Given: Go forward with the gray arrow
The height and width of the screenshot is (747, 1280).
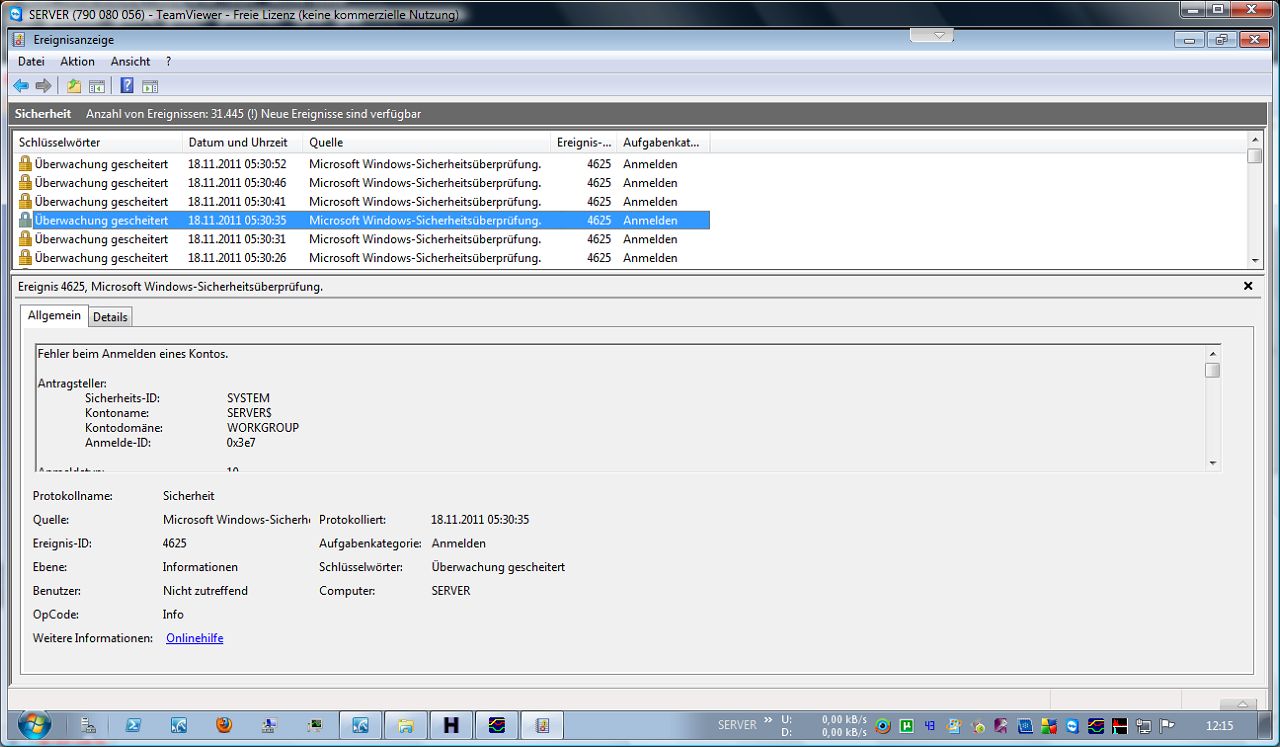Looking at the screenshot, I should coord(43,86).
